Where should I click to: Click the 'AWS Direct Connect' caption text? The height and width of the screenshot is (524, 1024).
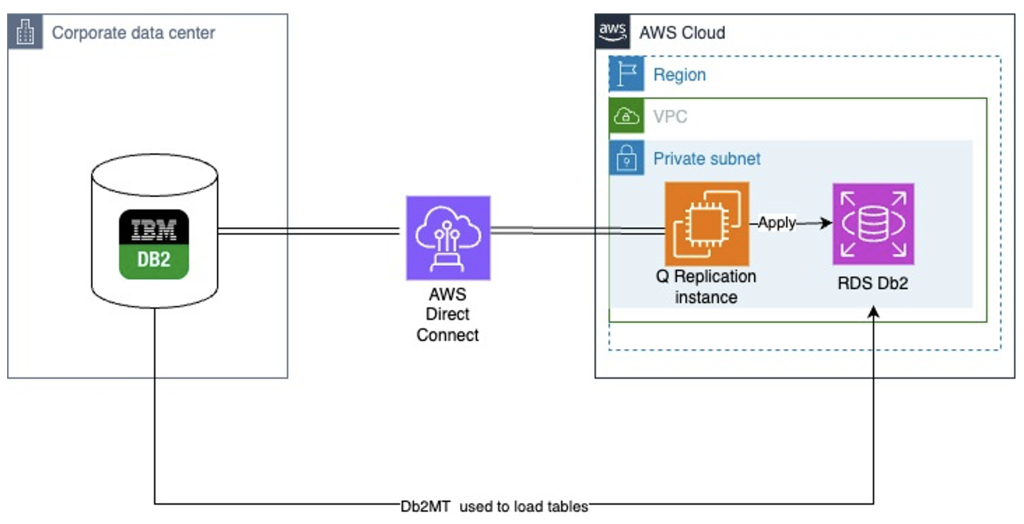pos(447,314)
